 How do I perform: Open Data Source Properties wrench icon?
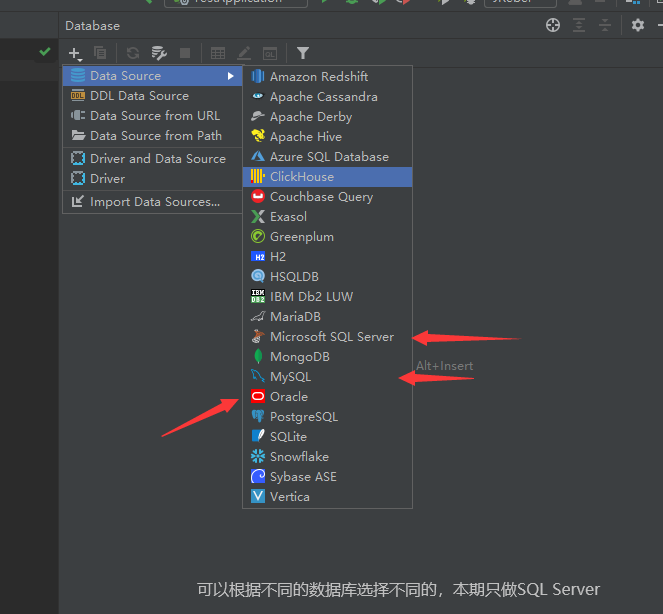pyautogui.click(x=159, y=53)
